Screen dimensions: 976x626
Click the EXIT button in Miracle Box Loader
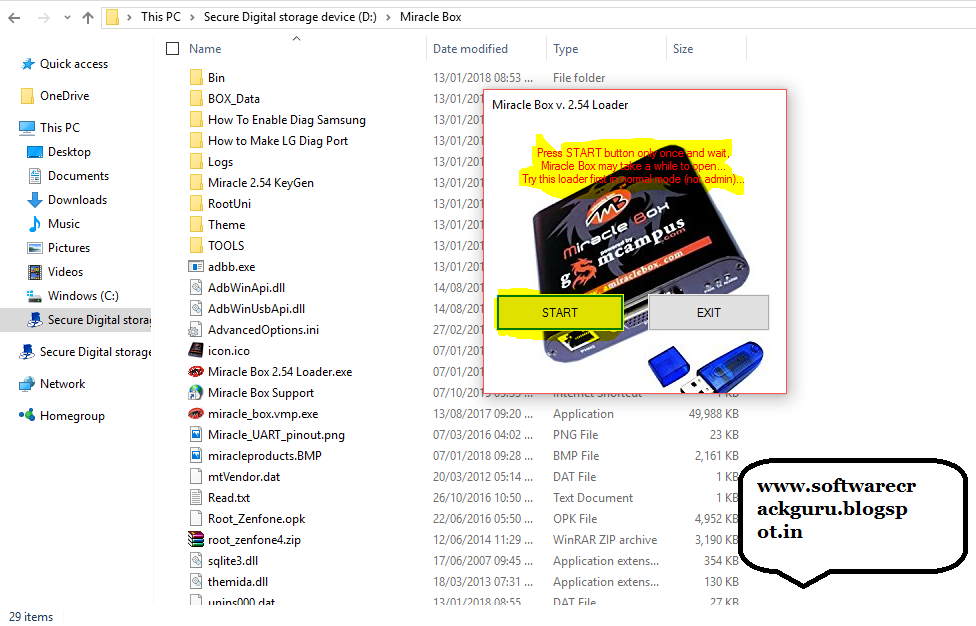coord(708,312)
